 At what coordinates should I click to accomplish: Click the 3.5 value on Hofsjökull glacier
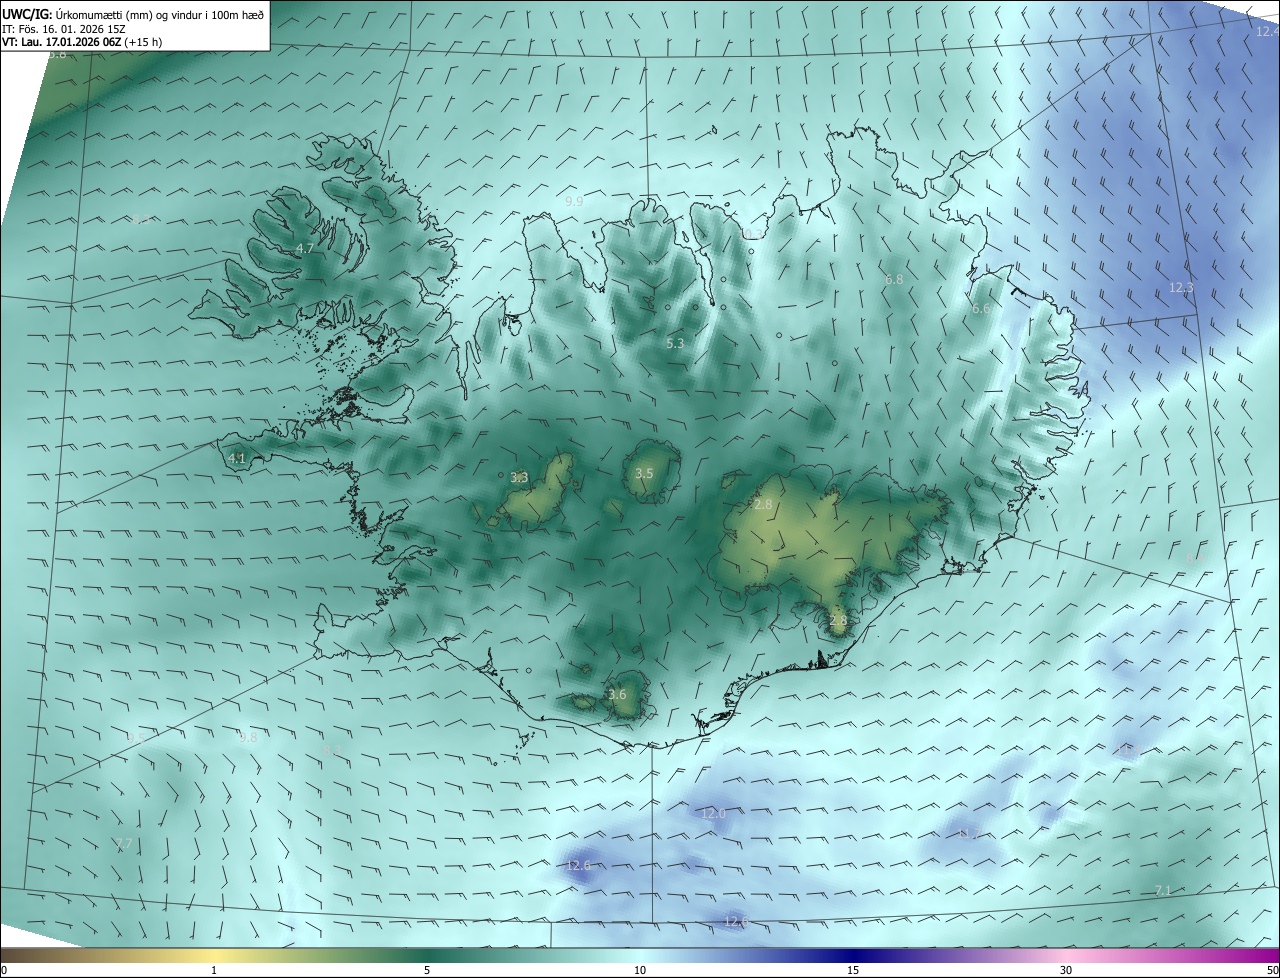coord(644,474)
